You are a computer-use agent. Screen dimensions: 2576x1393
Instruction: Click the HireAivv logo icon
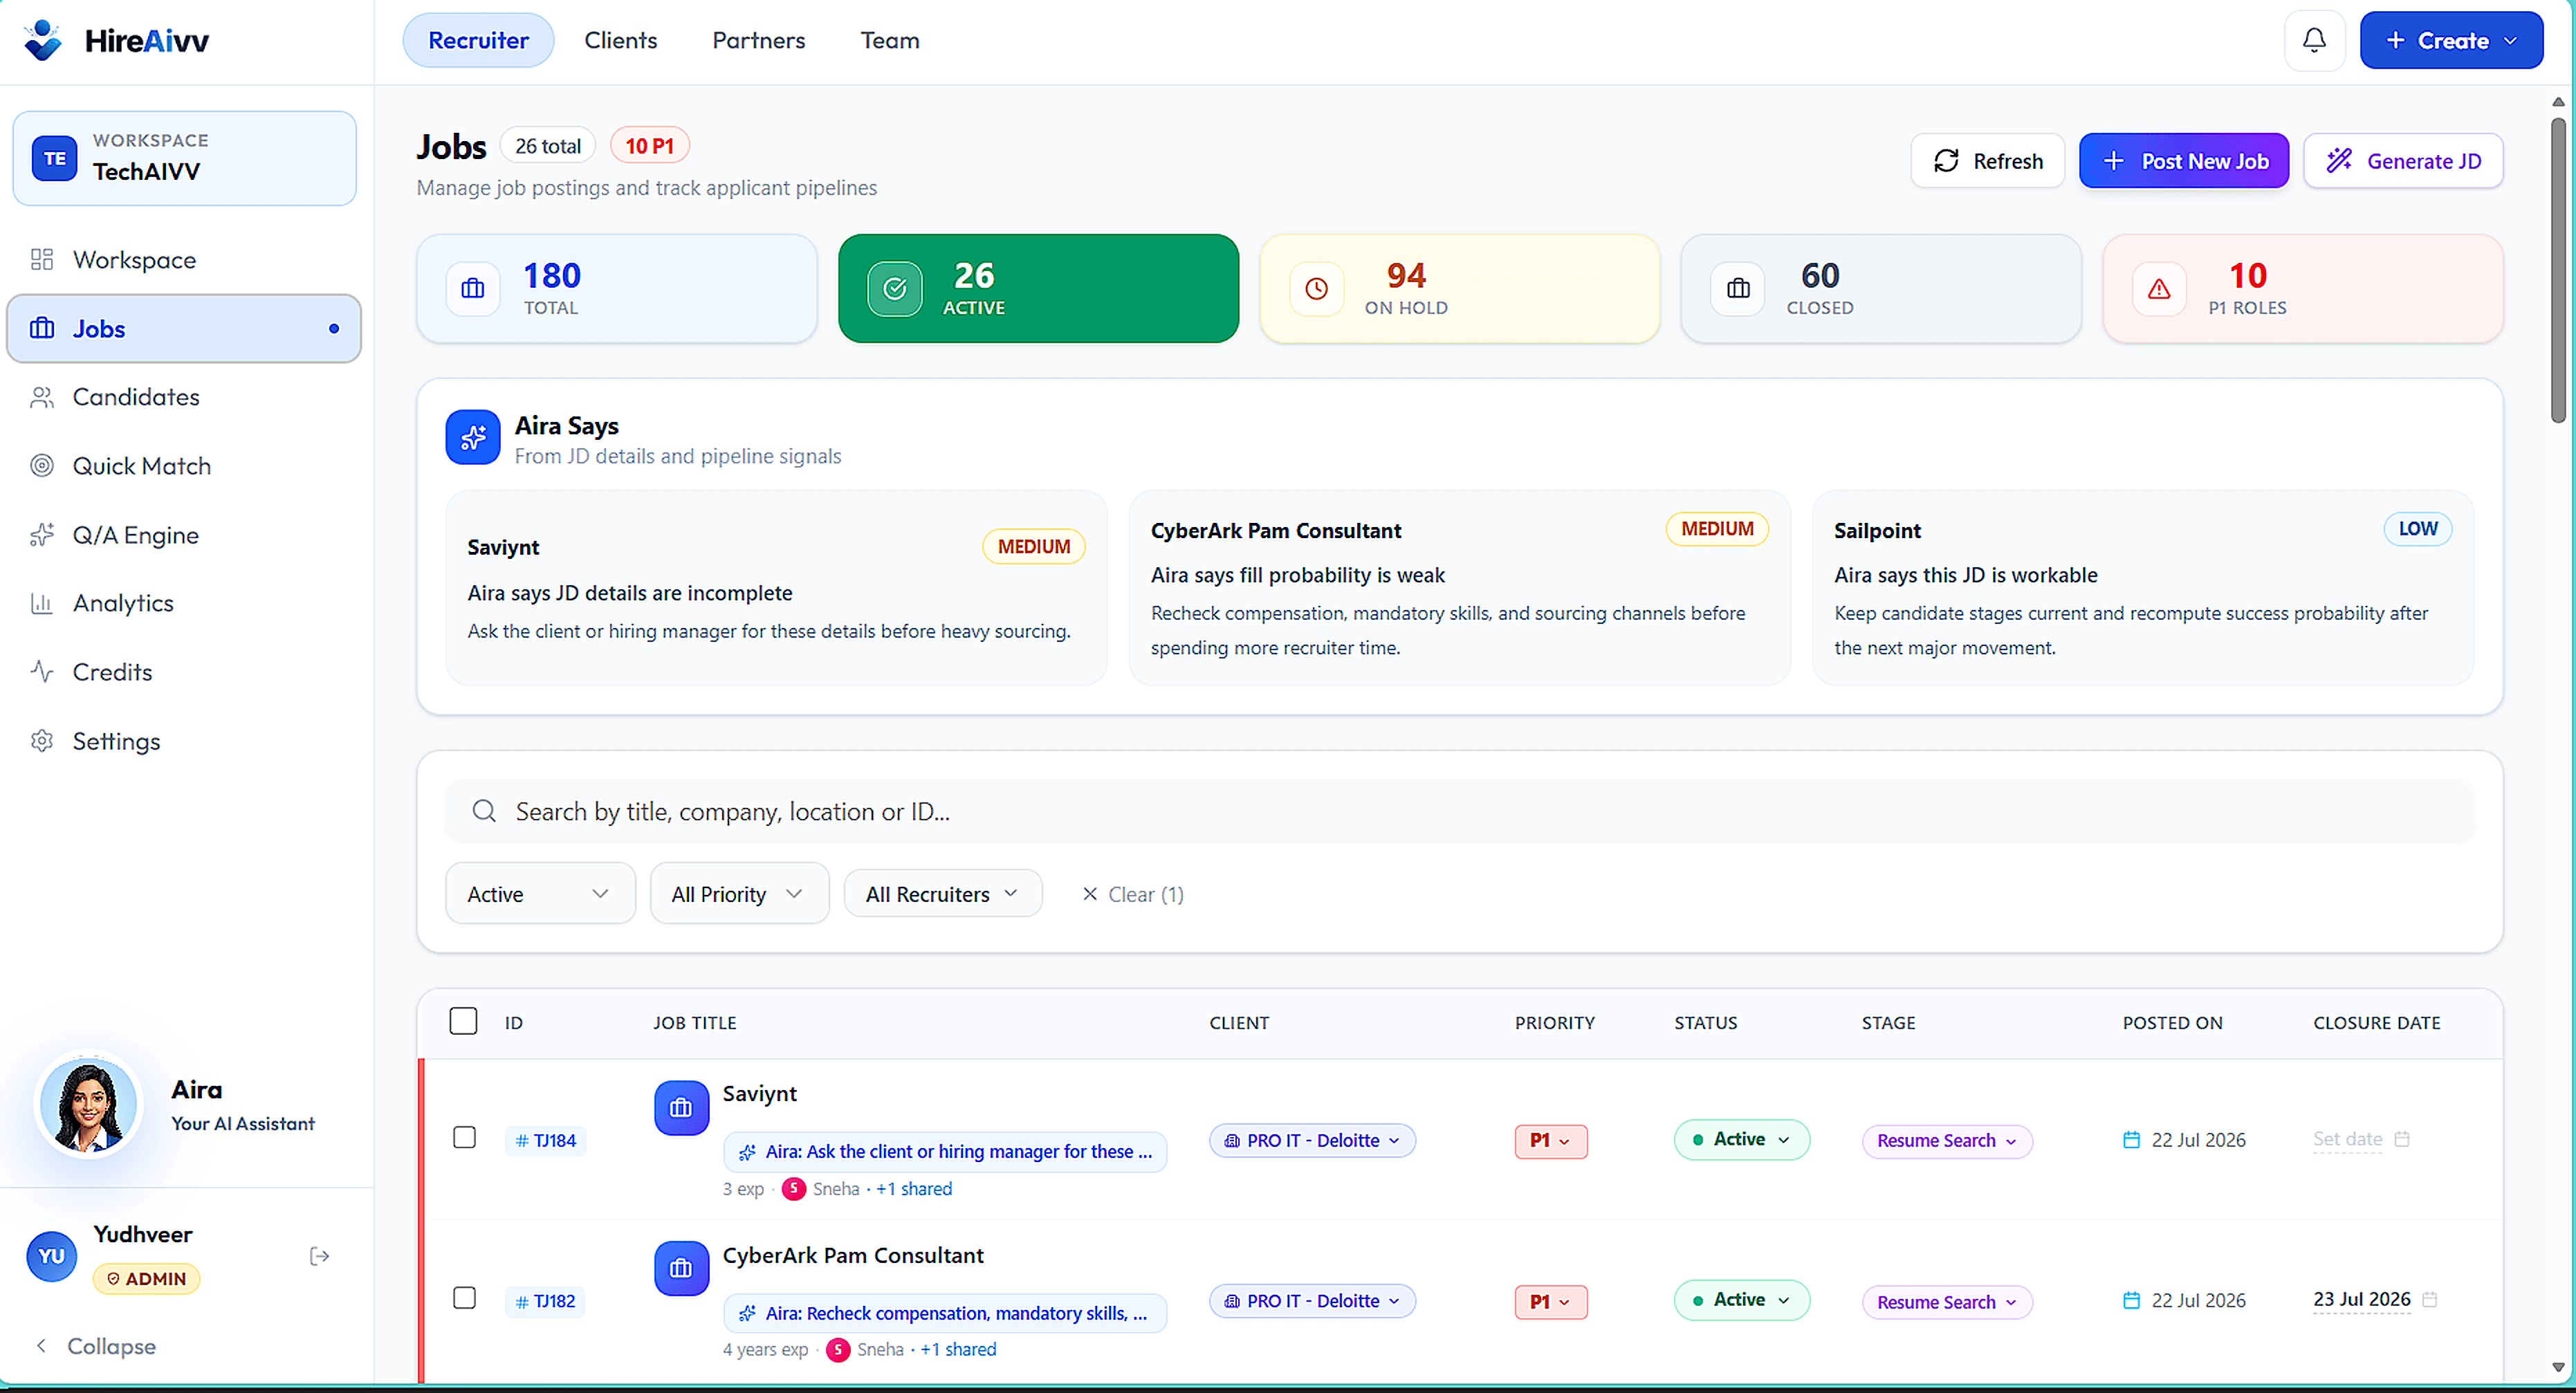[x=43, y=40]
